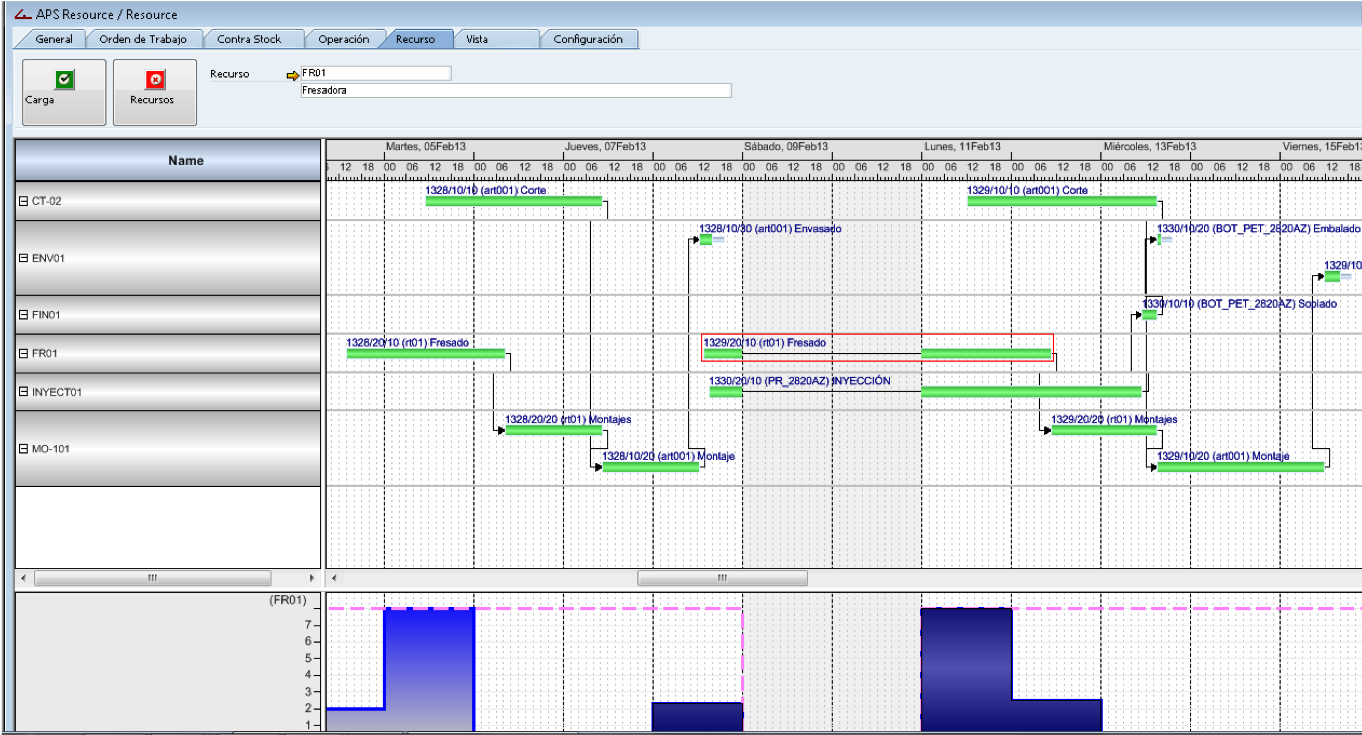The image size is (1362, 735).
Task: Collapse the INYECT01 resource row
Action: pyautogui.click(x=23, y=392)
